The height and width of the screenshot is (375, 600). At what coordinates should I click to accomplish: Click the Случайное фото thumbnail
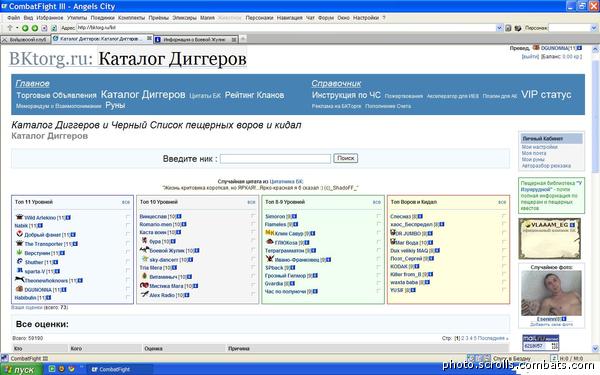pos(551,293)
